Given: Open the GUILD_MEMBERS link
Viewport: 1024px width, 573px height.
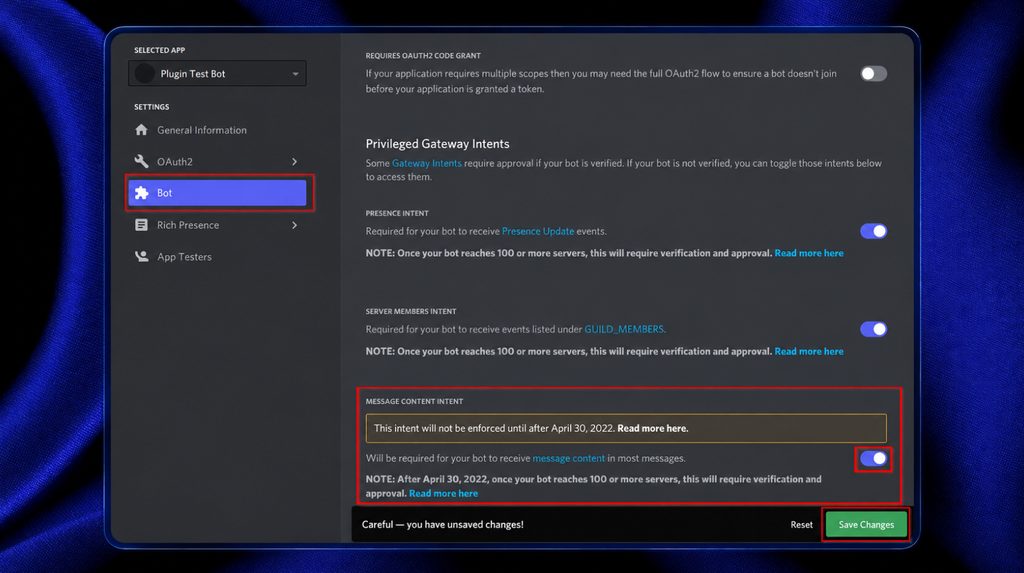Looking at the screenshot, I should (x=624, y=329).
